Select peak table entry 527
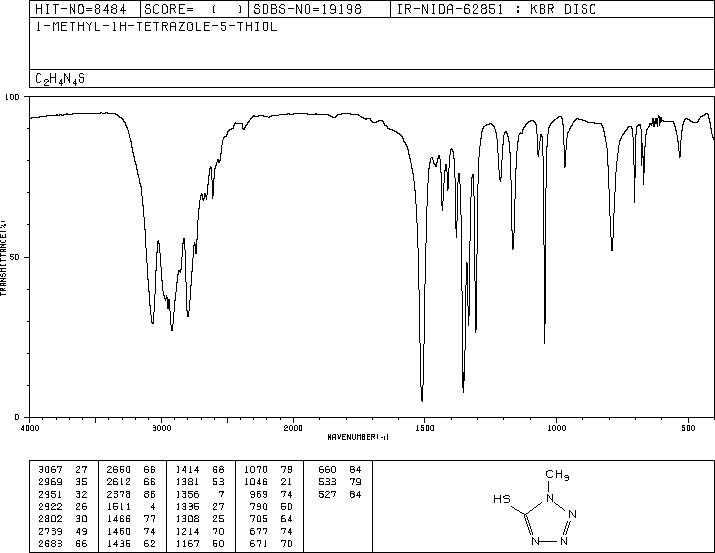Image resolution: width=715 pixels, height=553 pixels. point(327,494)
